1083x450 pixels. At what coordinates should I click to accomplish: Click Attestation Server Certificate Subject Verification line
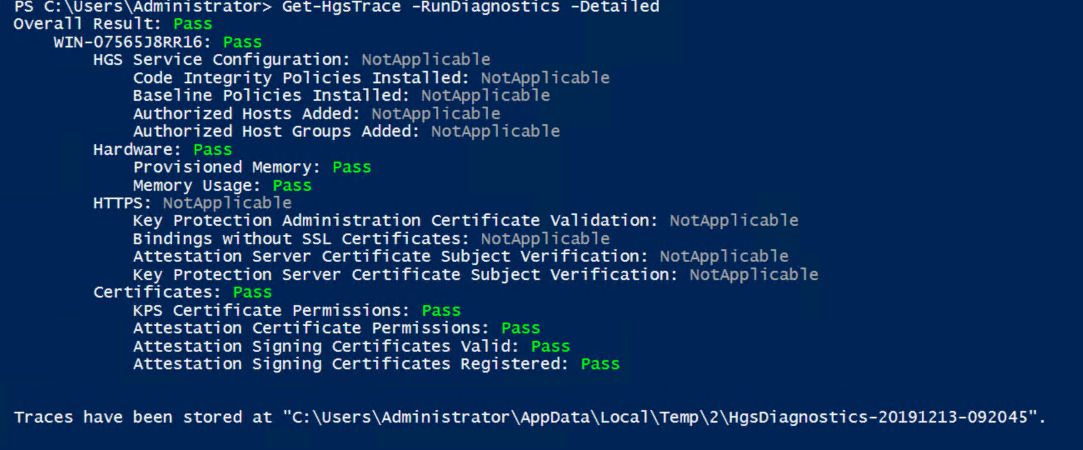461,257
